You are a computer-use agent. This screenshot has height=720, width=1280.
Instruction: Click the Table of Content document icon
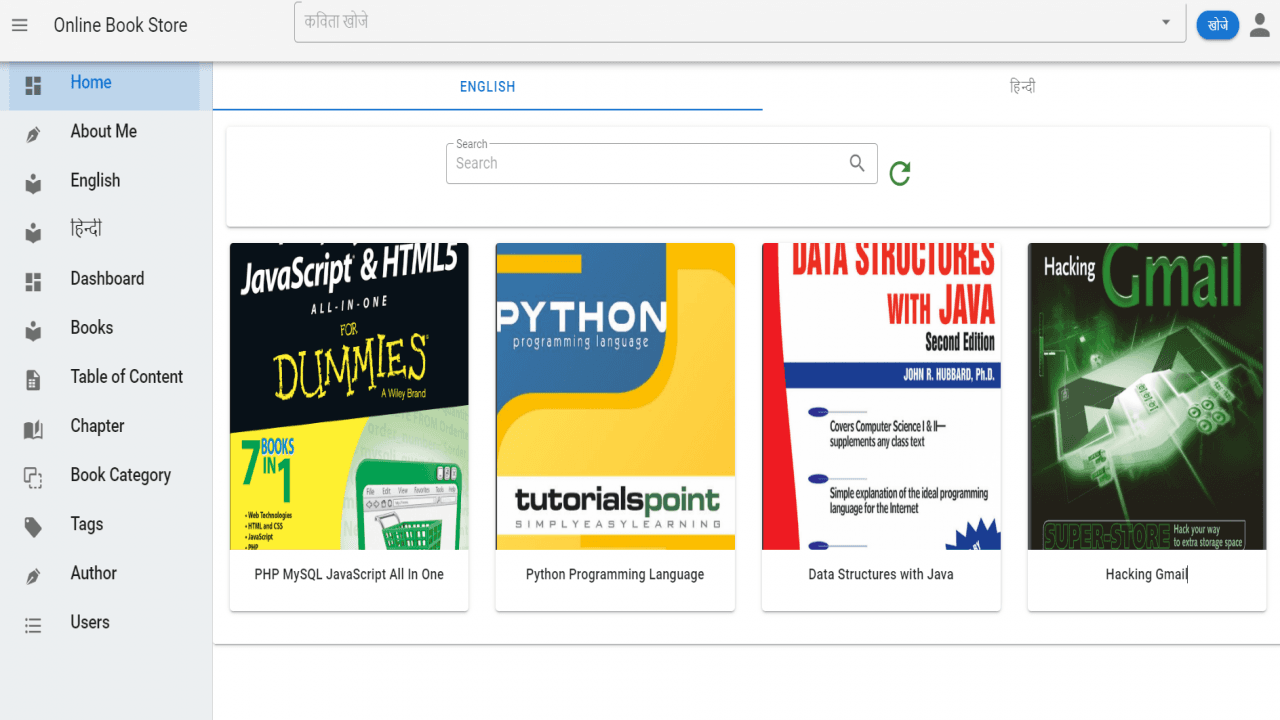(x=33, y=380)
